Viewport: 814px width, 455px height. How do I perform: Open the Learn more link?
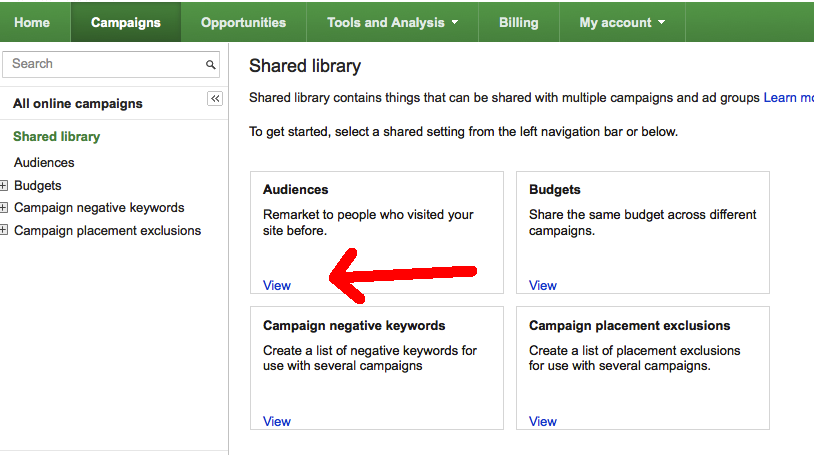point(788,98)
